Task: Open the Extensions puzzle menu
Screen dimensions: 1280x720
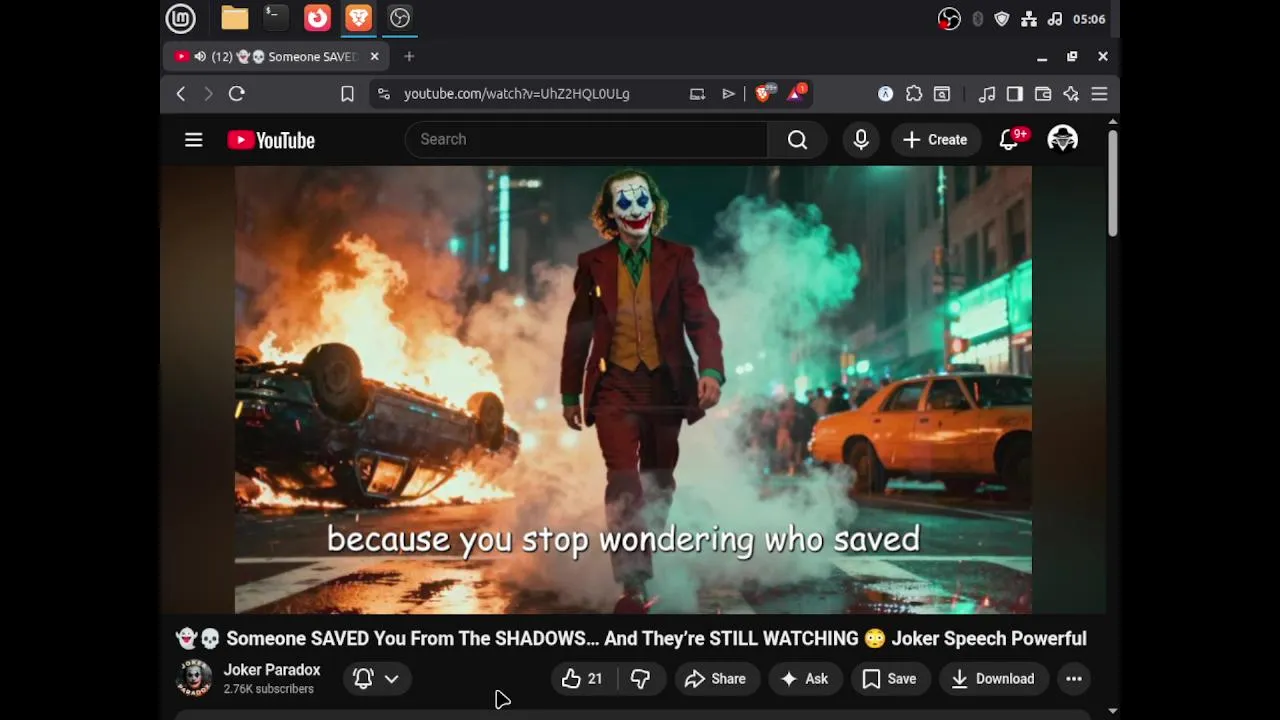Action: pos(914,94)
